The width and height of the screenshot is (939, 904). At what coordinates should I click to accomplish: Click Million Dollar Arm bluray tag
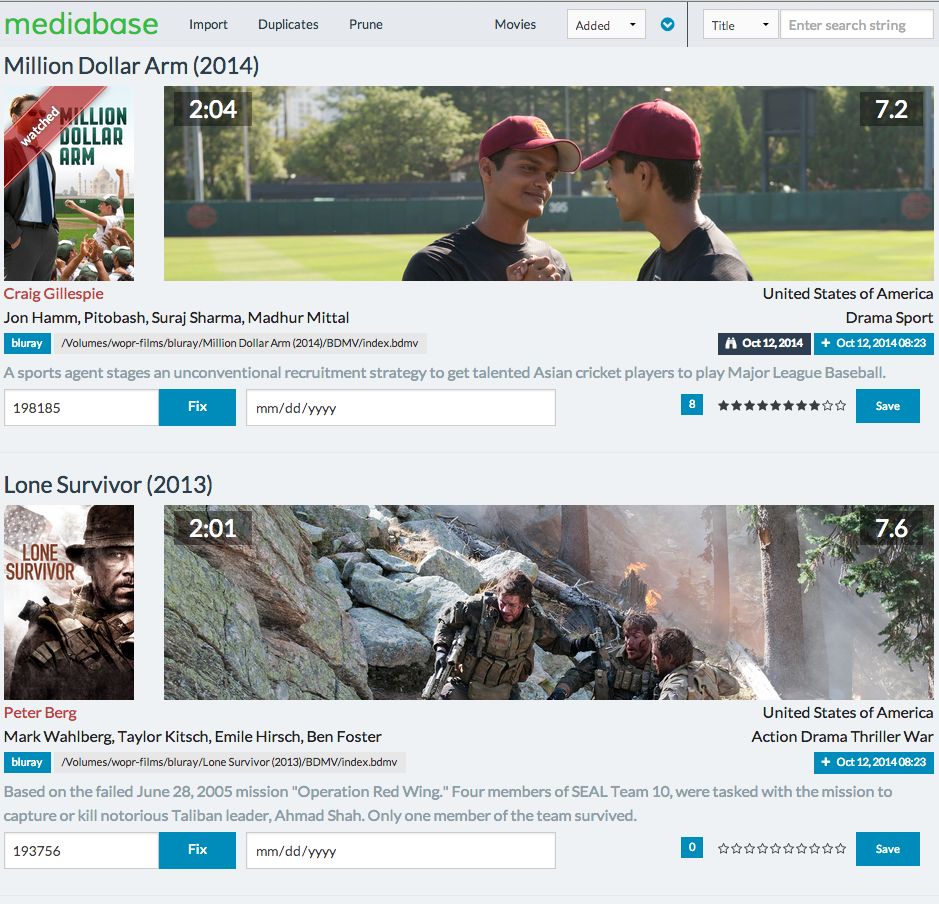click(27, 343)
